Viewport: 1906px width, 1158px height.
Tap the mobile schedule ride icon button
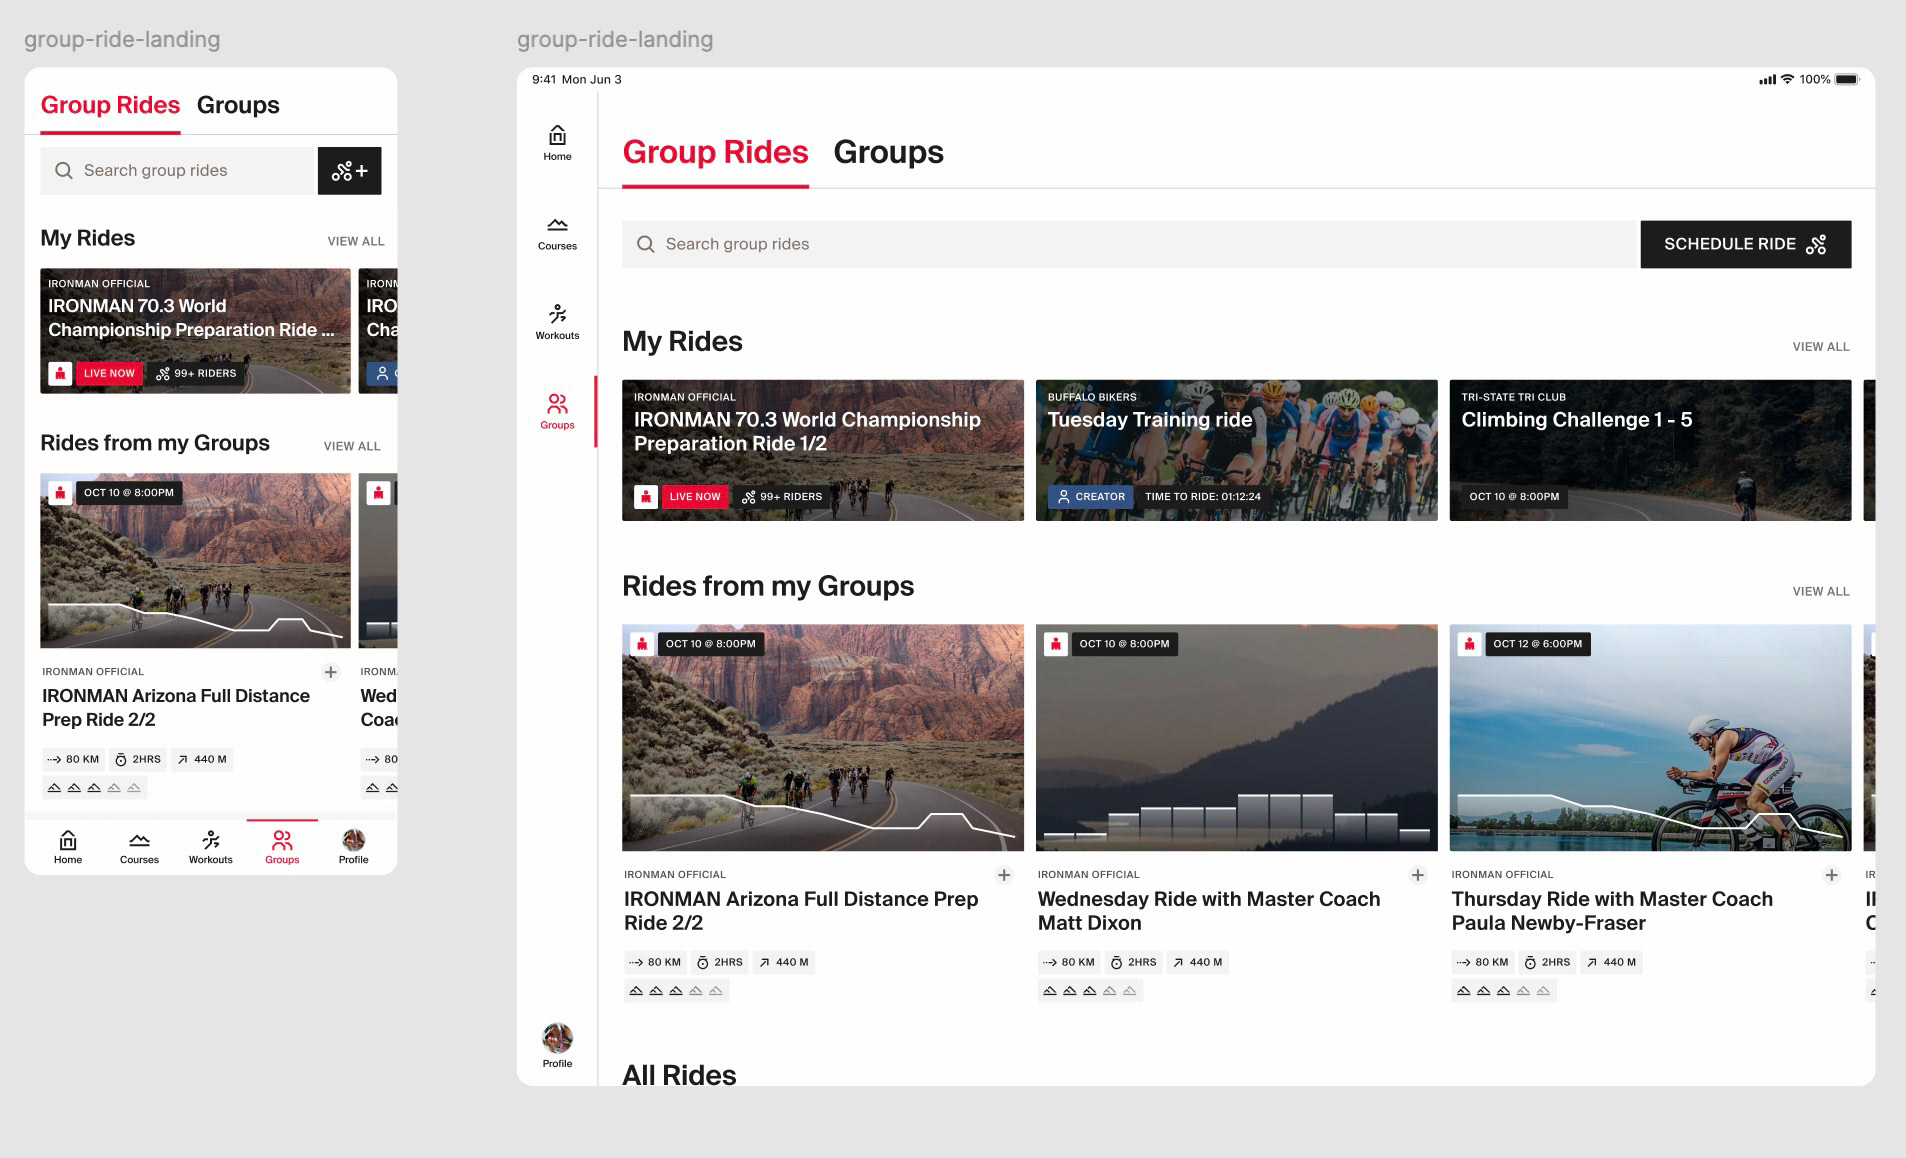349,171
